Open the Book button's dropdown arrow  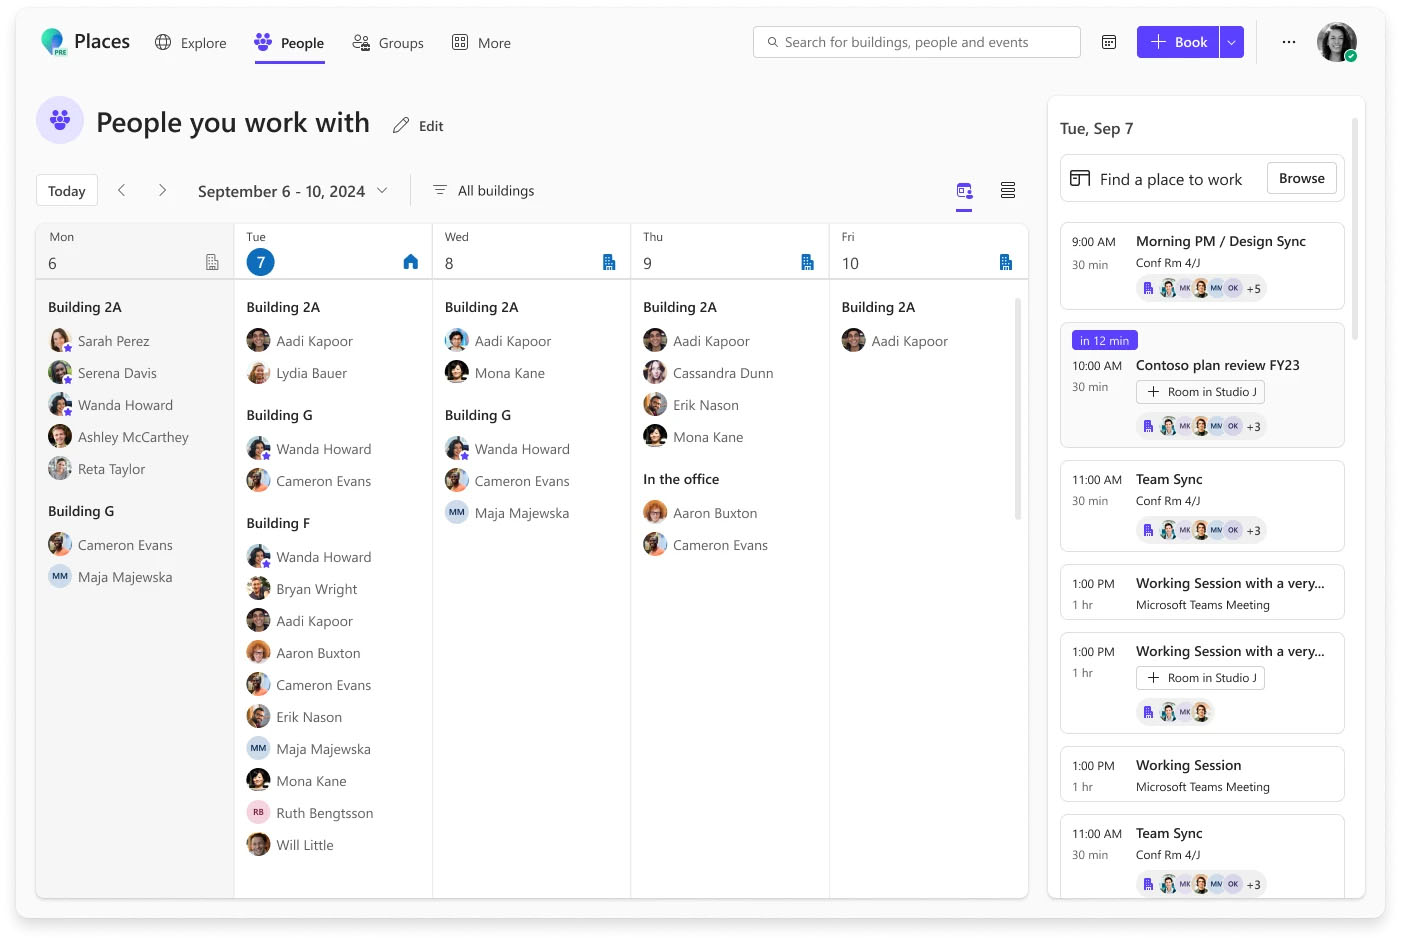pos(1231,42)
